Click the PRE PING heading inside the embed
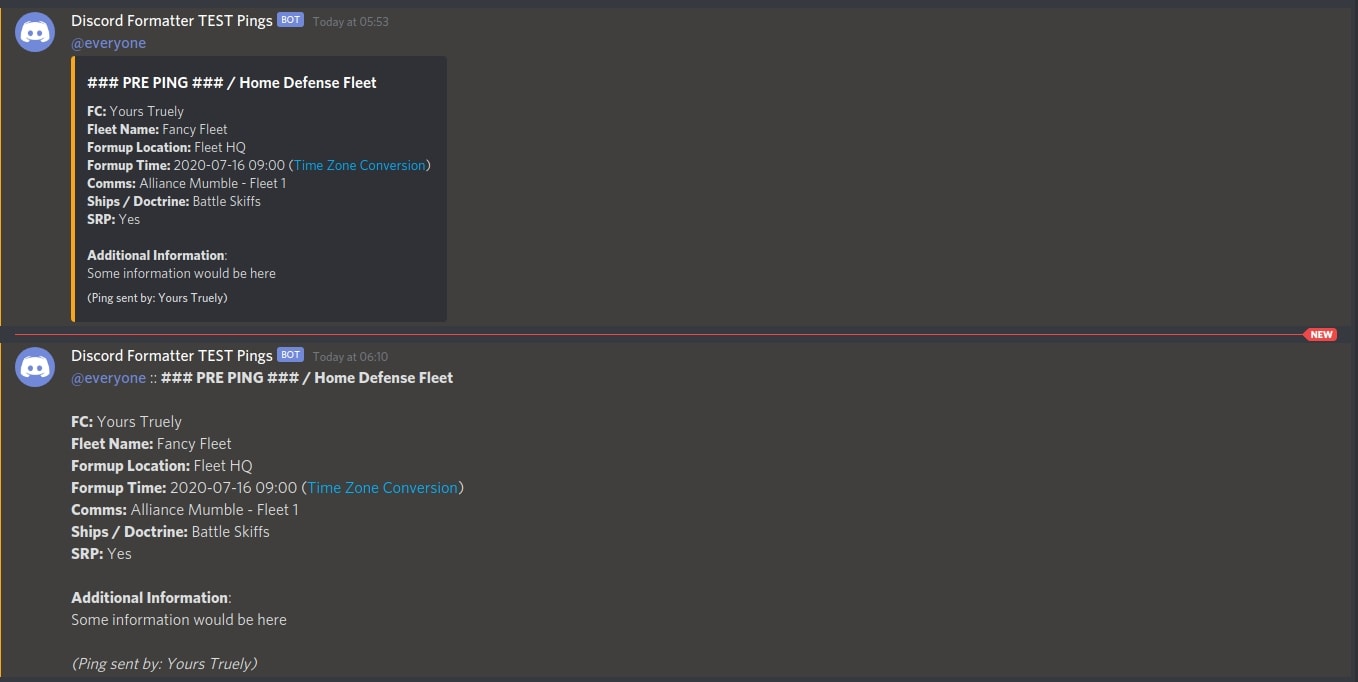Viewport: 1358px width, 682px height. click(x=231, y=82)
